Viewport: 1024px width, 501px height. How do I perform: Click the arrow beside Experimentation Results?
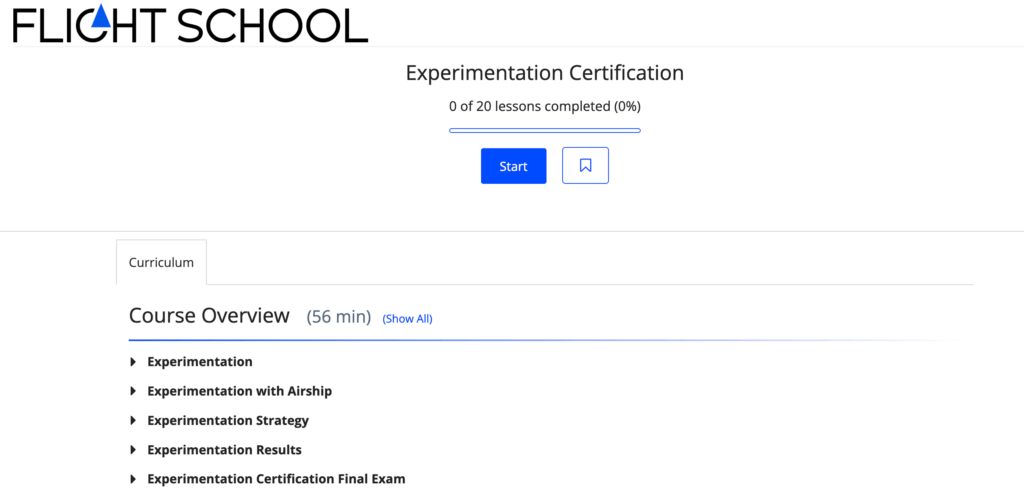click(x=133, y=450)
